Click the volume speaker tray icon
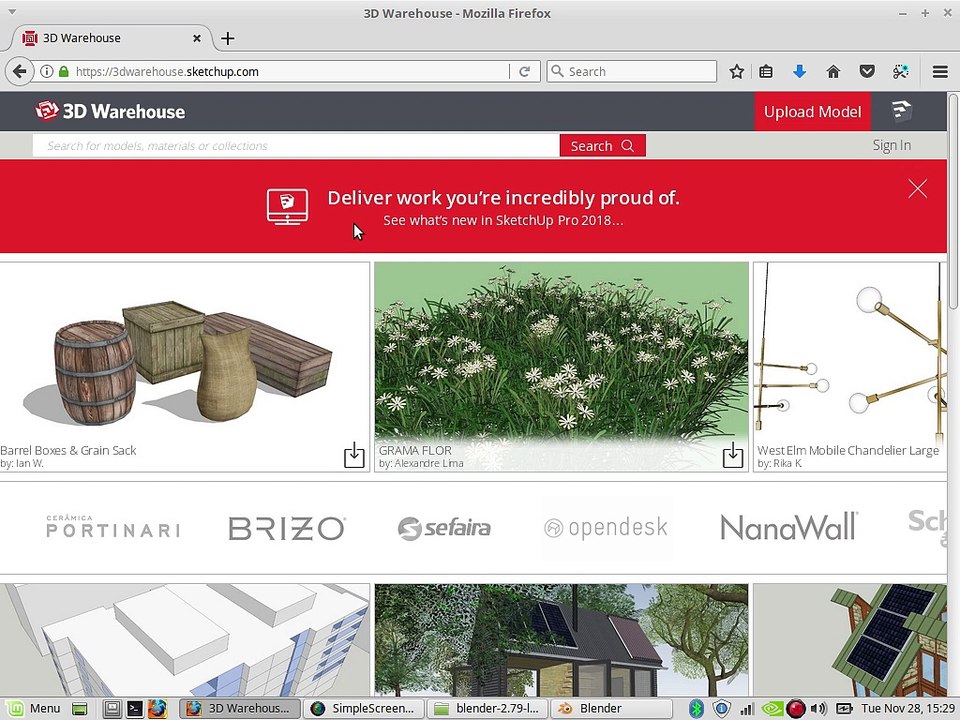 click(x=819, y=709)
